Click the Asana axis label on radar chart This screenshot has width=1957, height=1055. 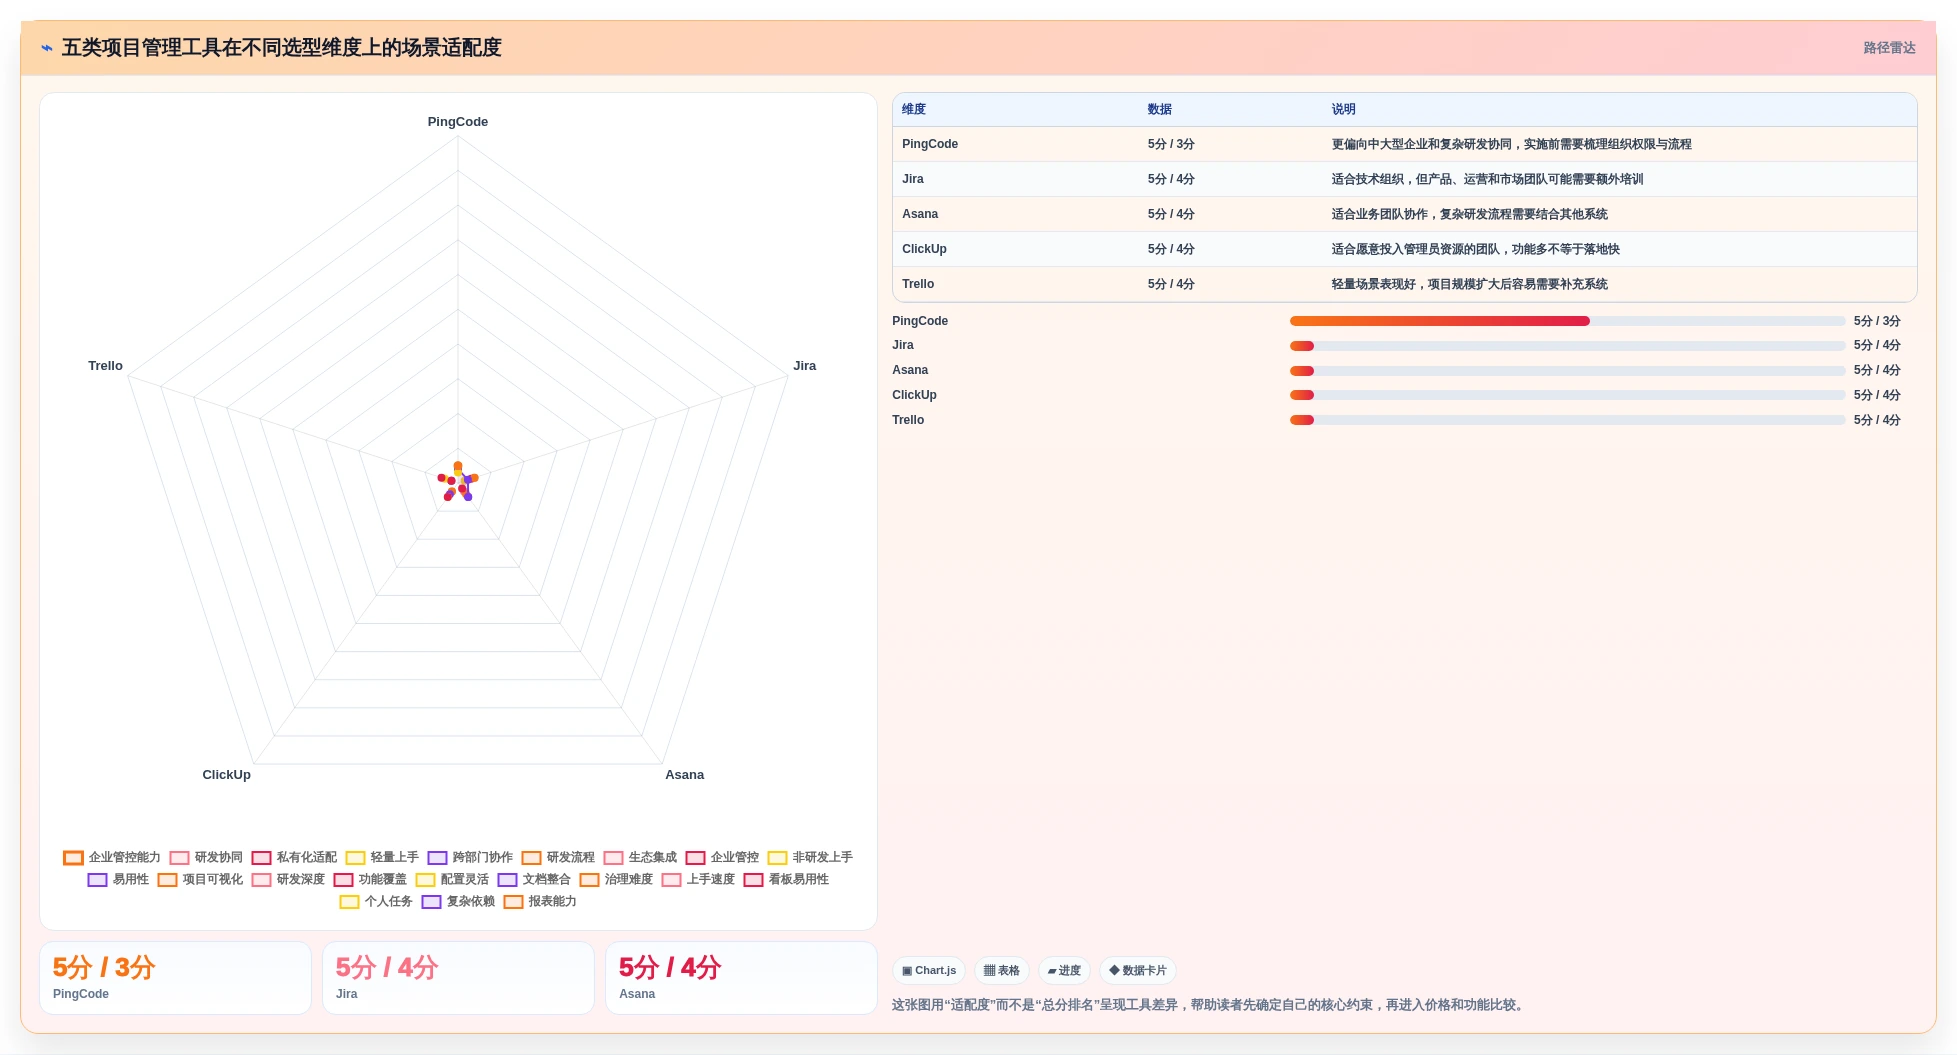point(685,775)
